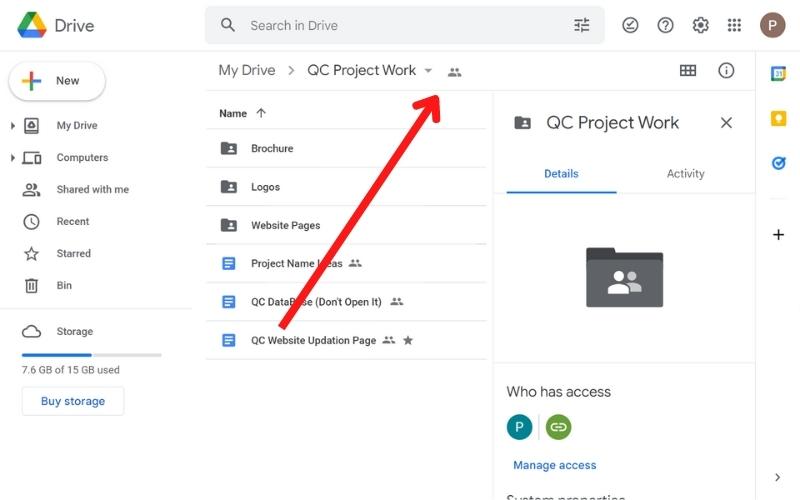800x500 pixels.
Task: Open the Manage access link
Action: point(554,465)
